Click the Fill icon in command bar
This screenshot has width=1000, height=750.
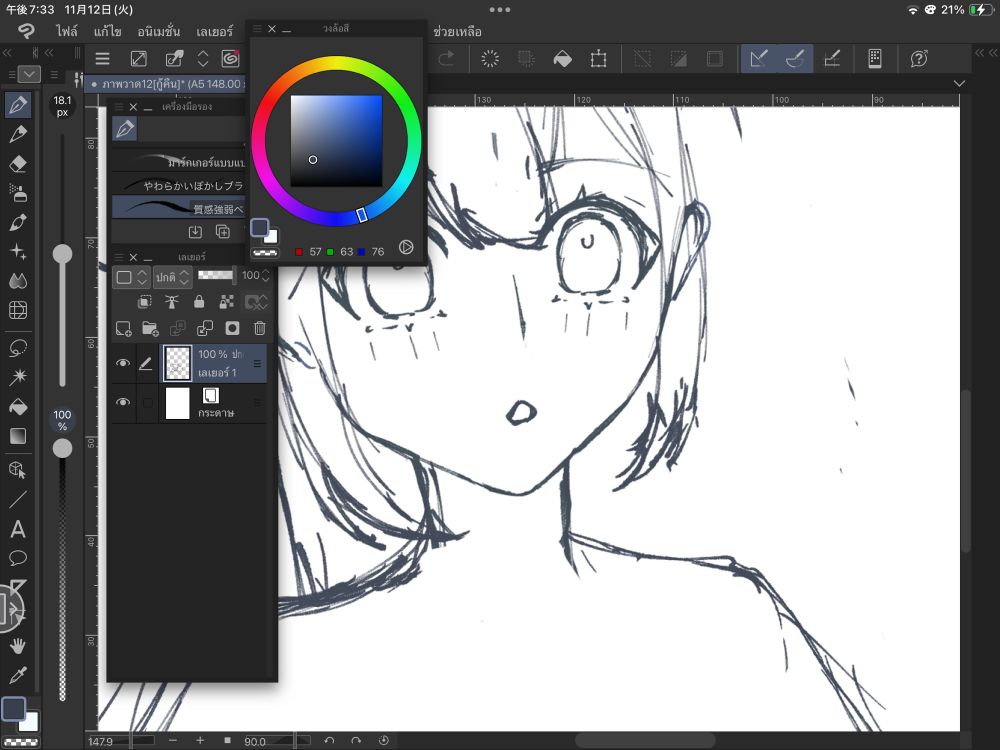[562, 59]
